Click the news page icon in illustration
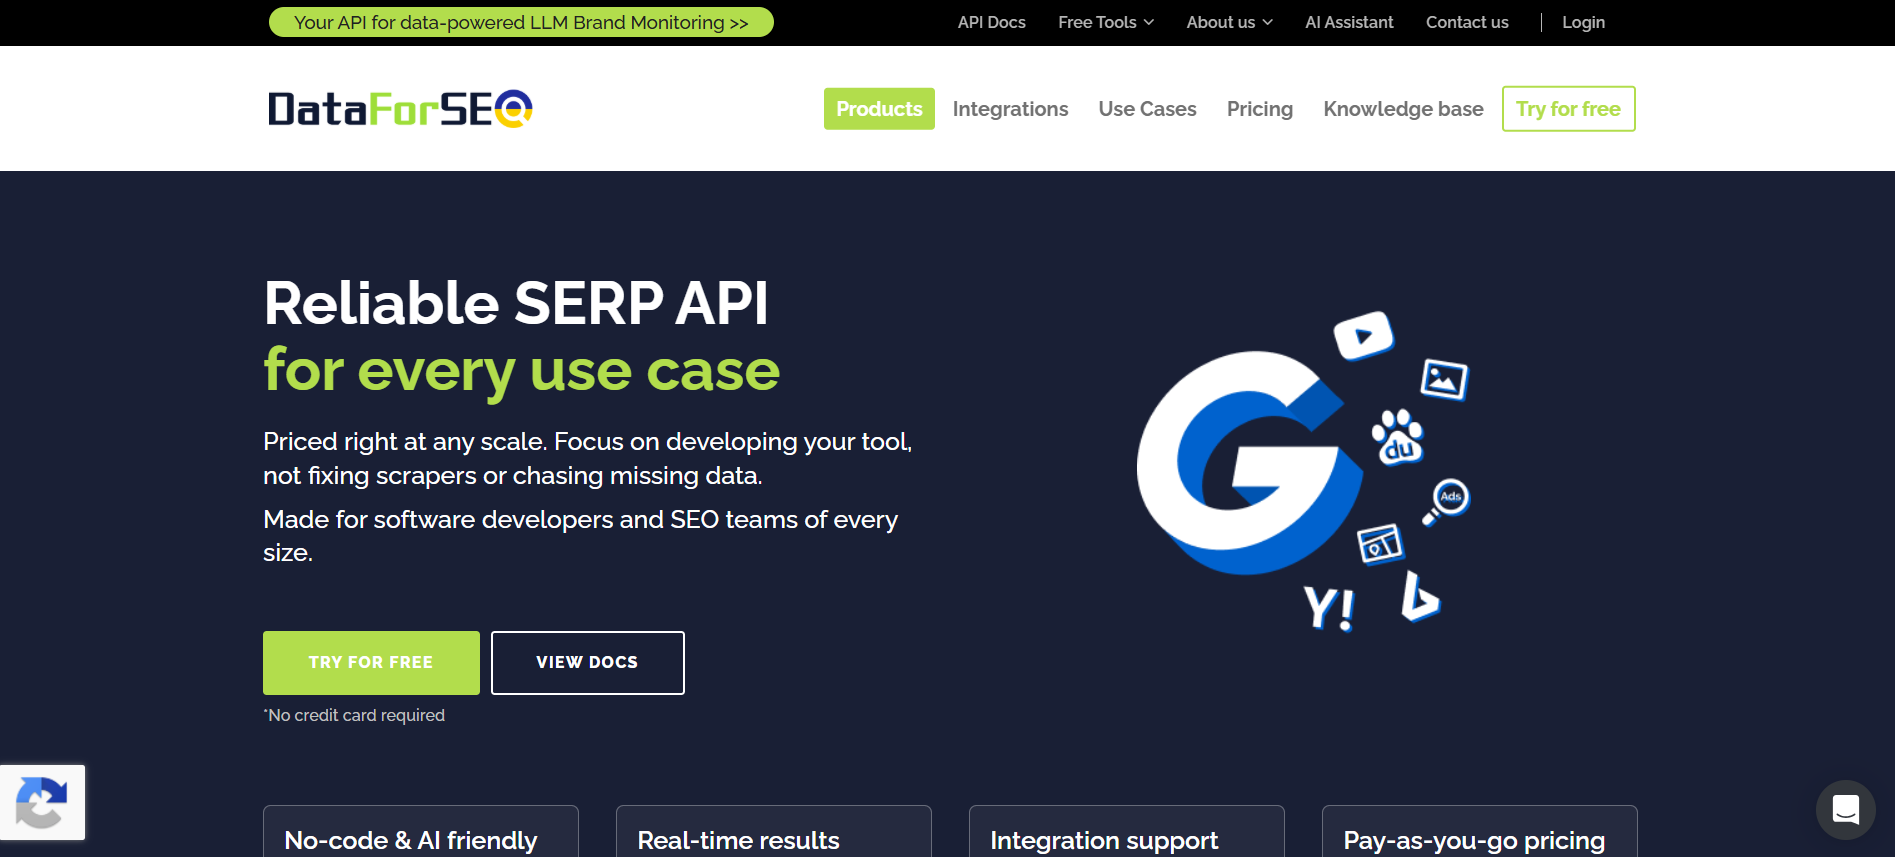 [1380, 545]
